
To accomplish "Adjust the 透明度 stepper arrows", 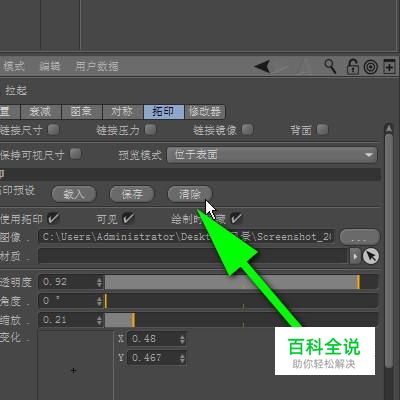I will point(100,282).
